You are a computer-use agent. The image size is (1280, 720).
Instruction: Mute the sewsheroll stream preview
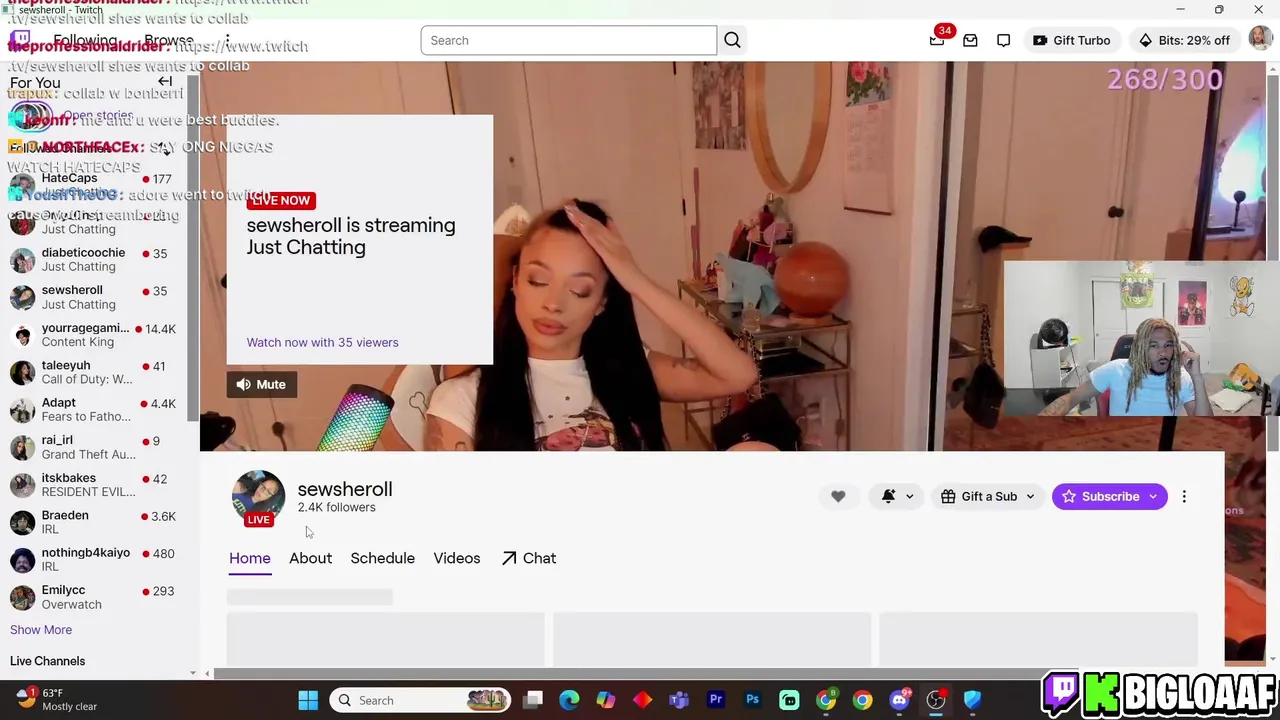coord(262,384)
